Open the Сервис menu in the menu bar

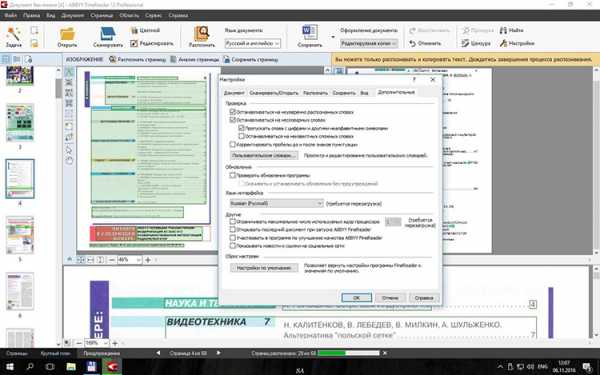[x=153, y=15]
